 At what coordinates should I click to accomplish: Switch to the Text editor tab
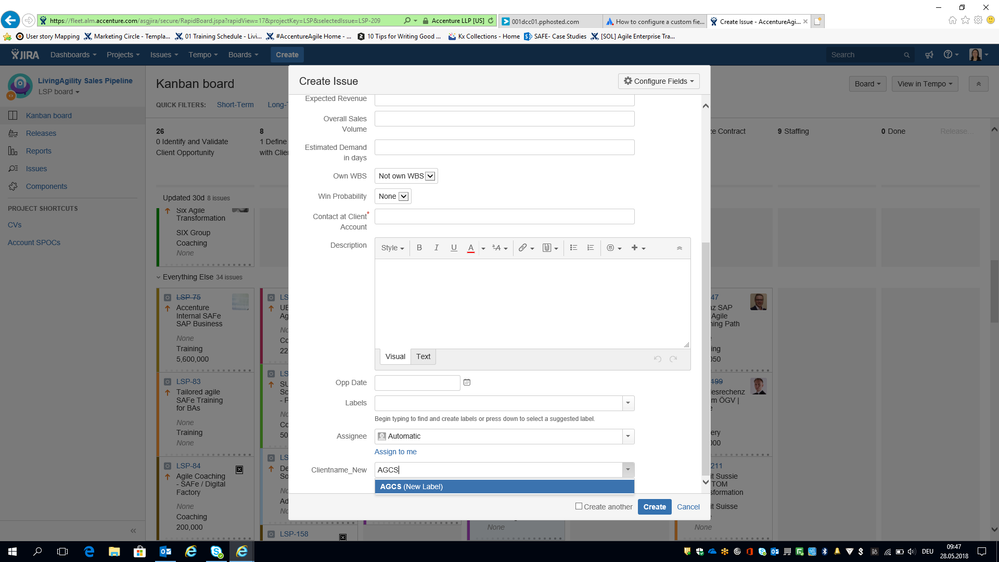pos(423,356)
